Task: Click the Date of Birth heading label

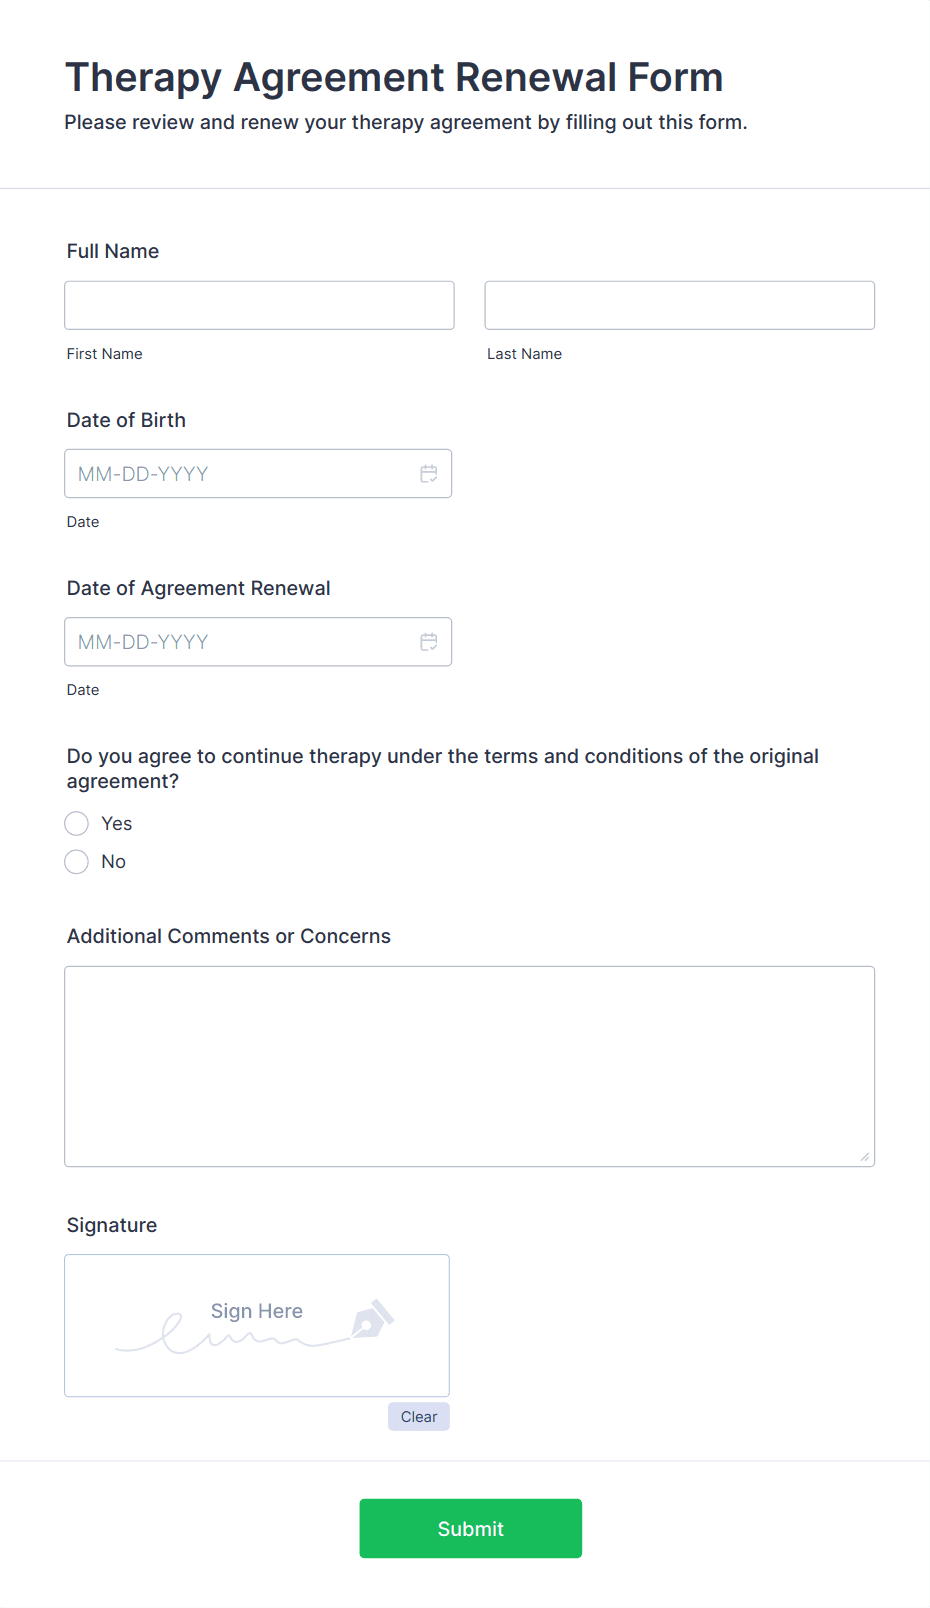Action: point(126,420)
